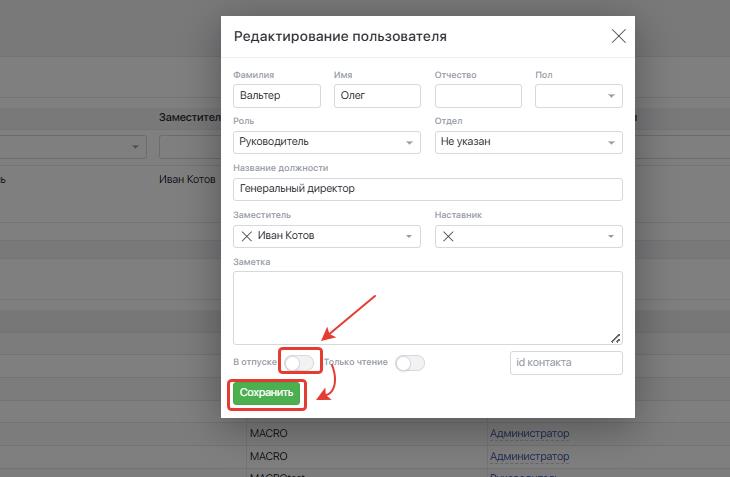Open the Отдел dropdown showing Не указан
This screenshot has height=477, width=730.
610,143
